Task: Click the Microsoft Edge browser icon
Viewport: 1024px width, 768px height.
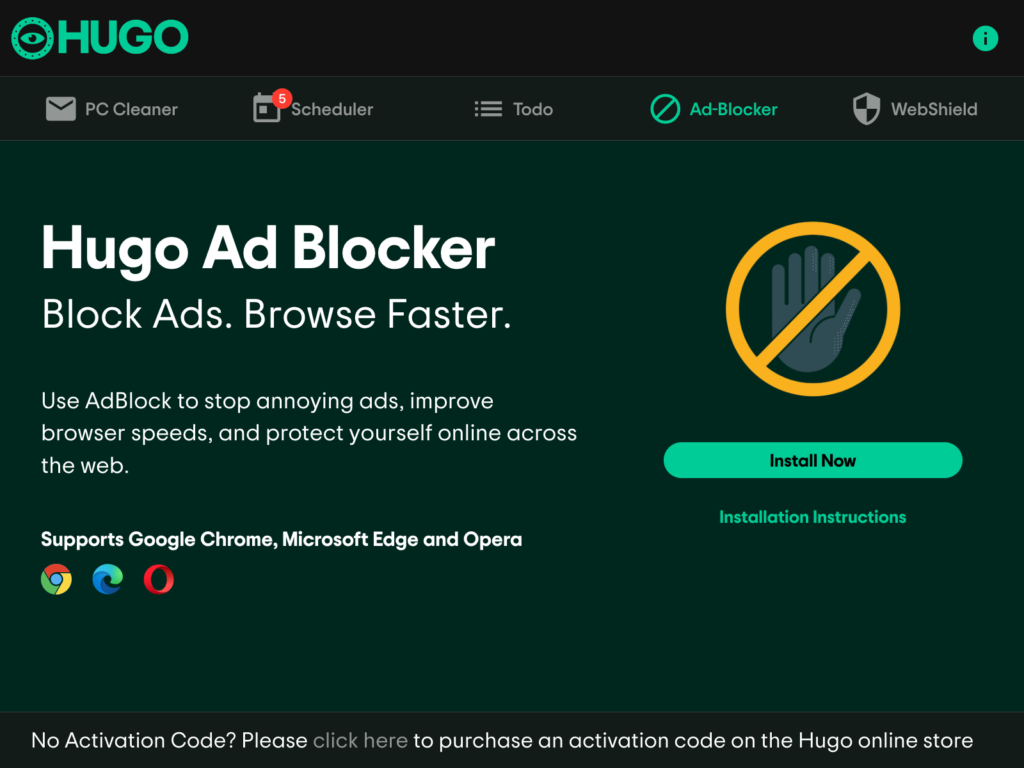Action: tap(107, 579)
